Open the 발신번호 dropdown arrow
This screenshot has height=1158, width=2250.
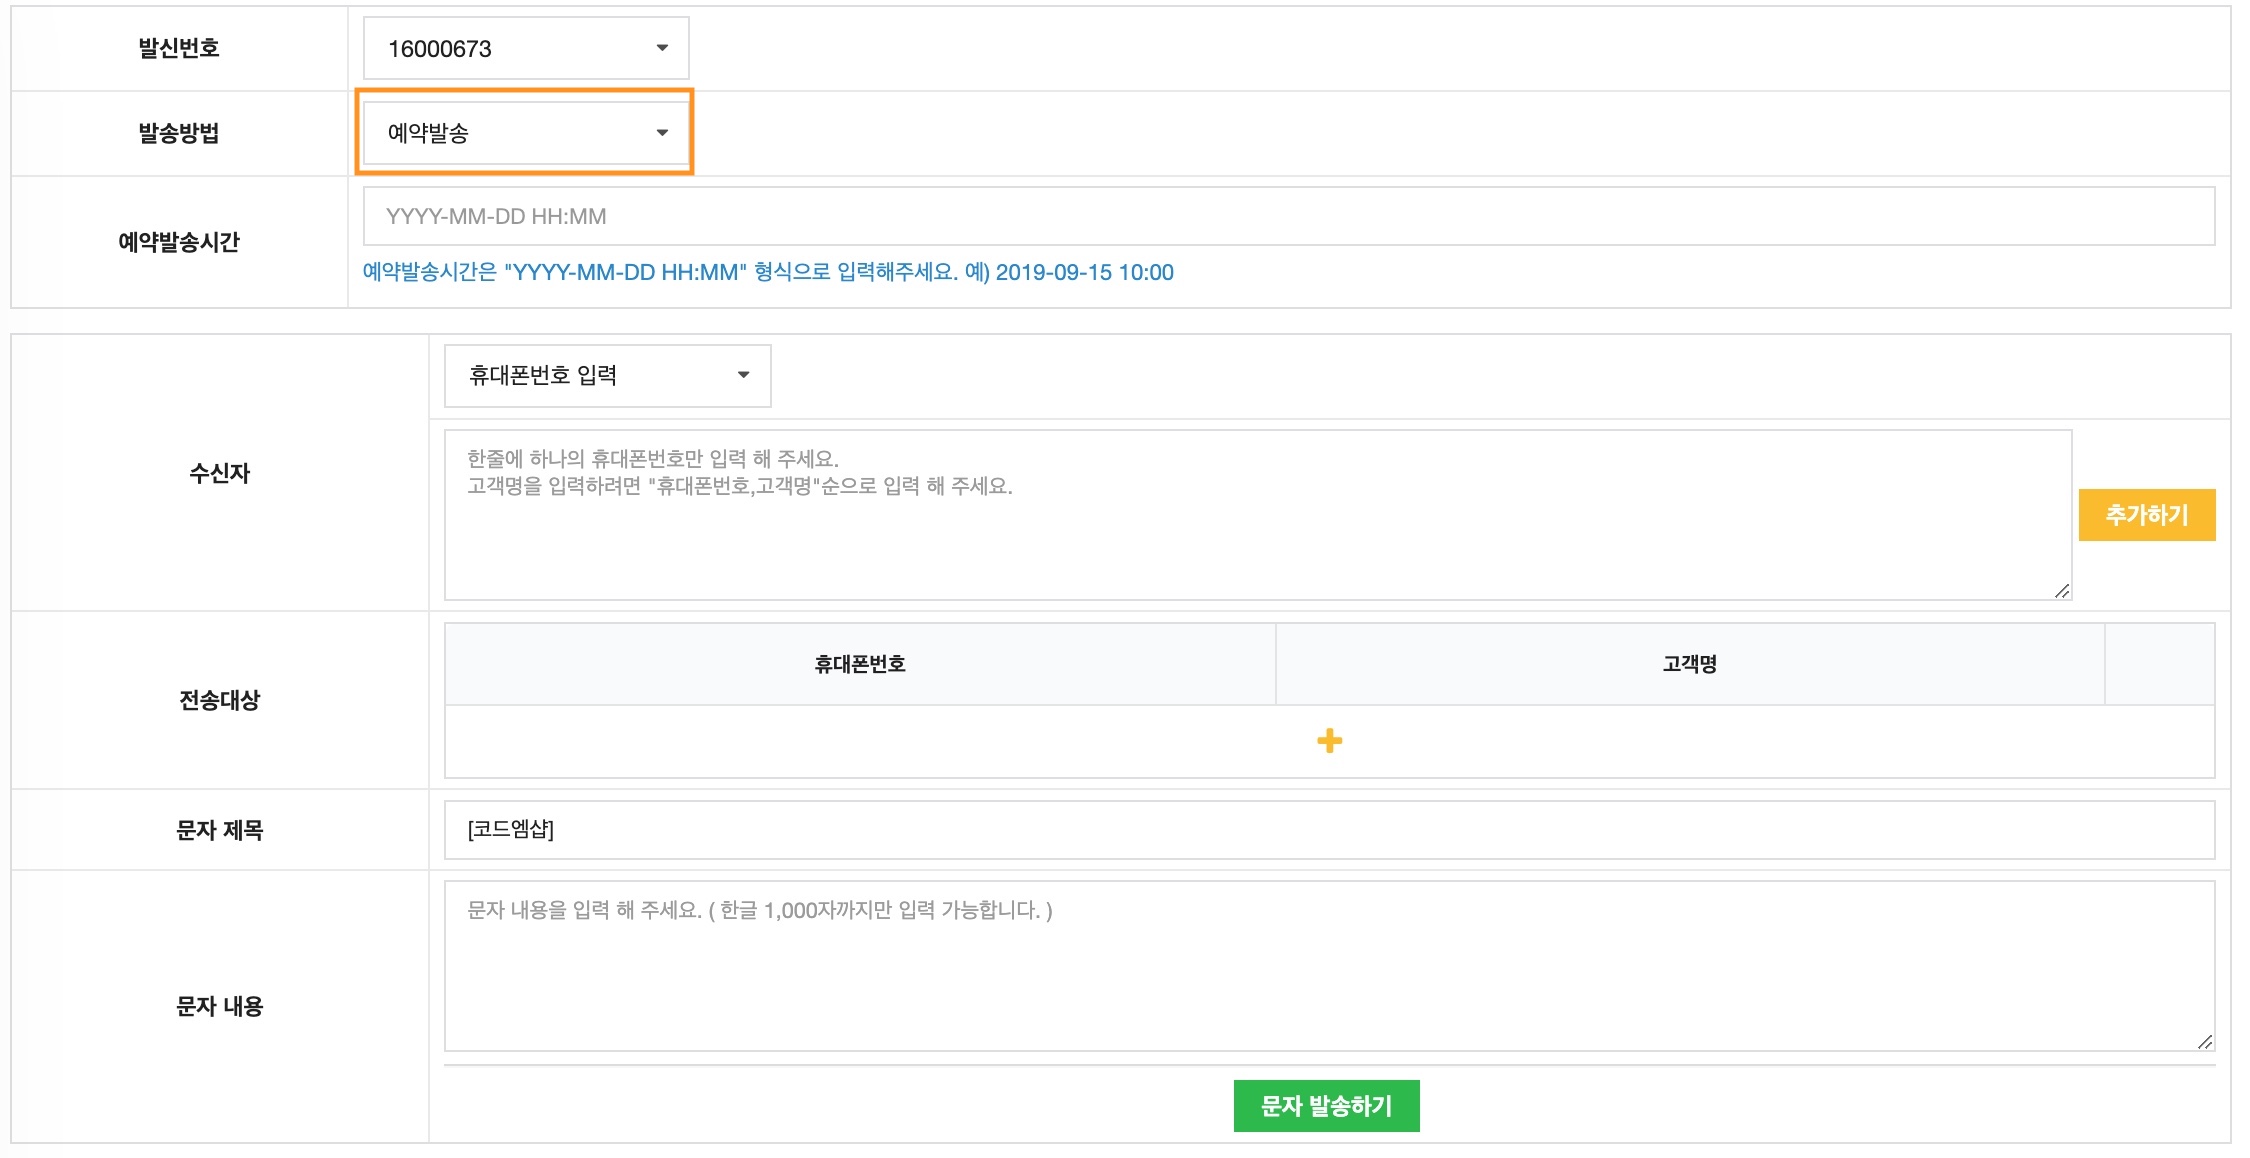tap(663, 47)
